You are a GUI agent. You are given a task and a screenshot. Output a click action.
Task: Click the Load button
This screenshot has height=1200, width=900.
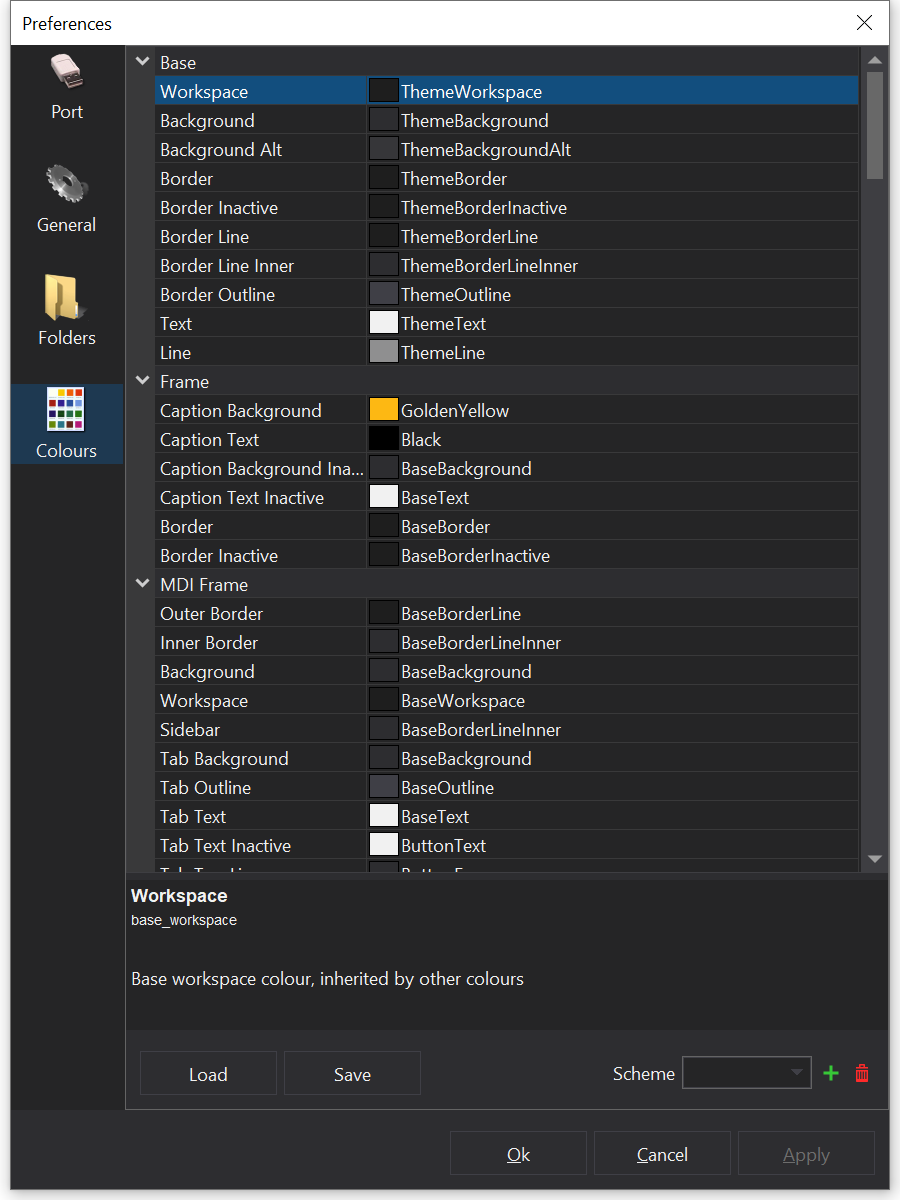[208, 1074]
